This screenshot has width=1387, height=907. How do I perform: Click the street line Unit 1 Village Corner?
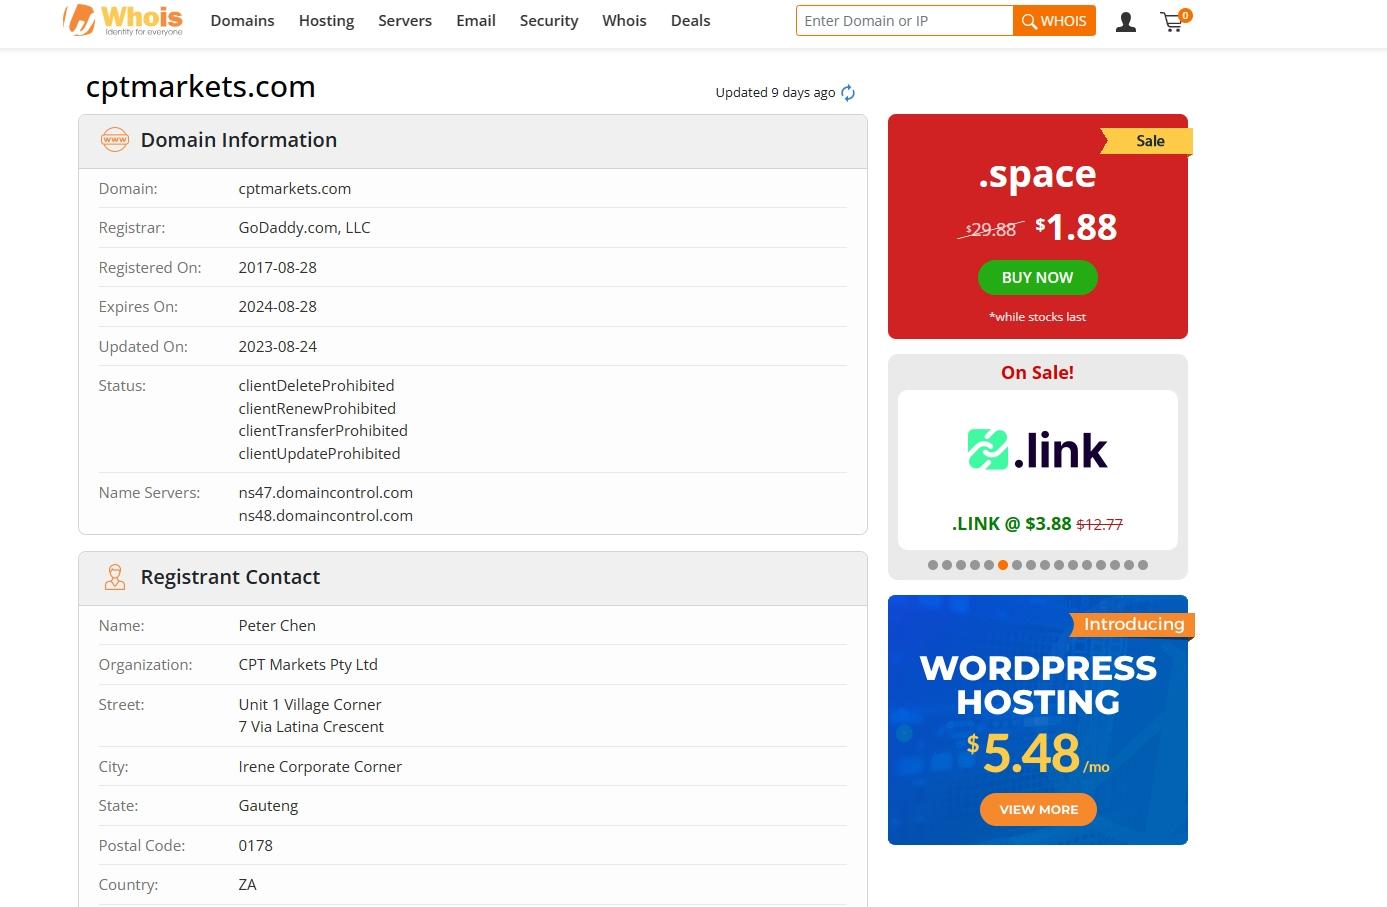(x=310, y=705)
